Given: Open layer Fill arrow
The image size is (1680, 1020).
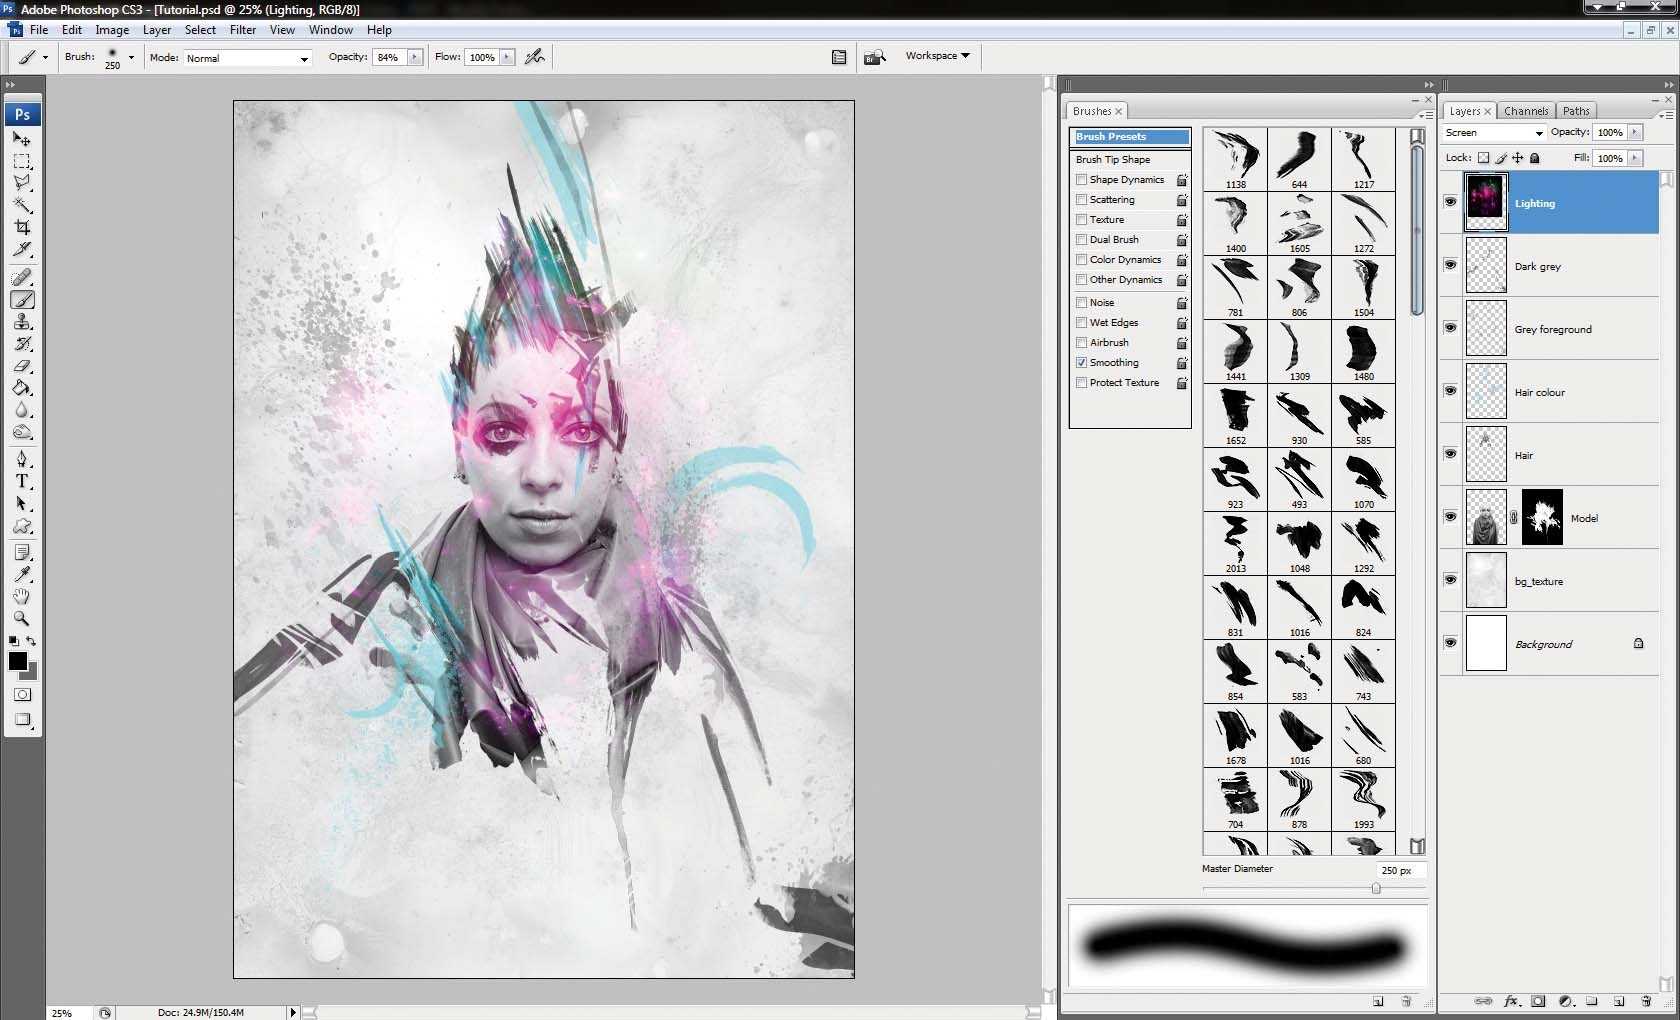Looking at the screenshot, I should coord(1635,158).
